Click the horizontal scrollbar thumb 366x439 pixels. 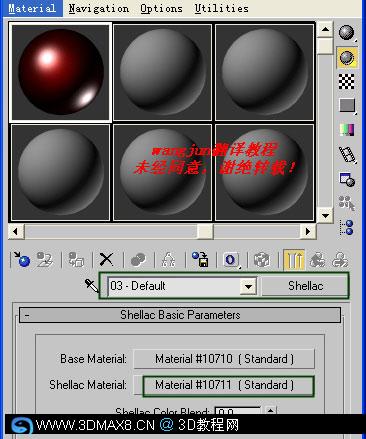[x=205, y=231]
